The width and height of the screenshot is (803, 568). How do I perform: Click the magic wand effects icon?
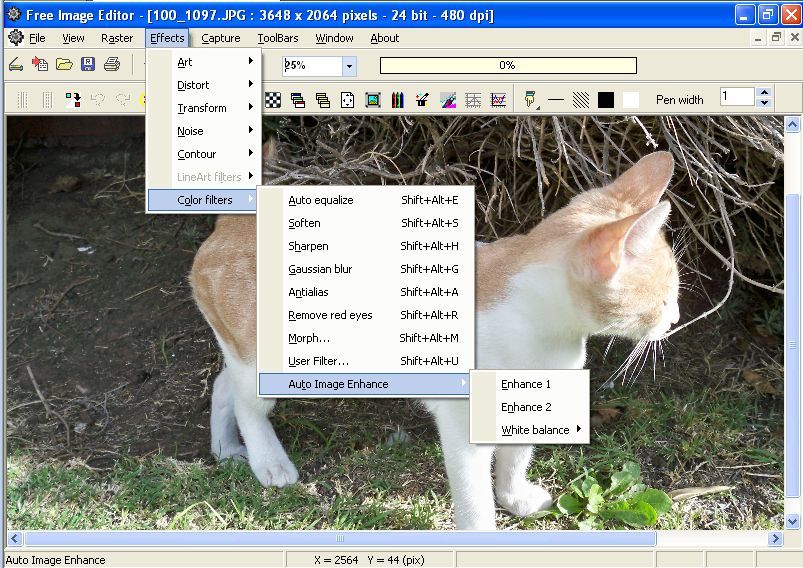[x=422, y=100]
